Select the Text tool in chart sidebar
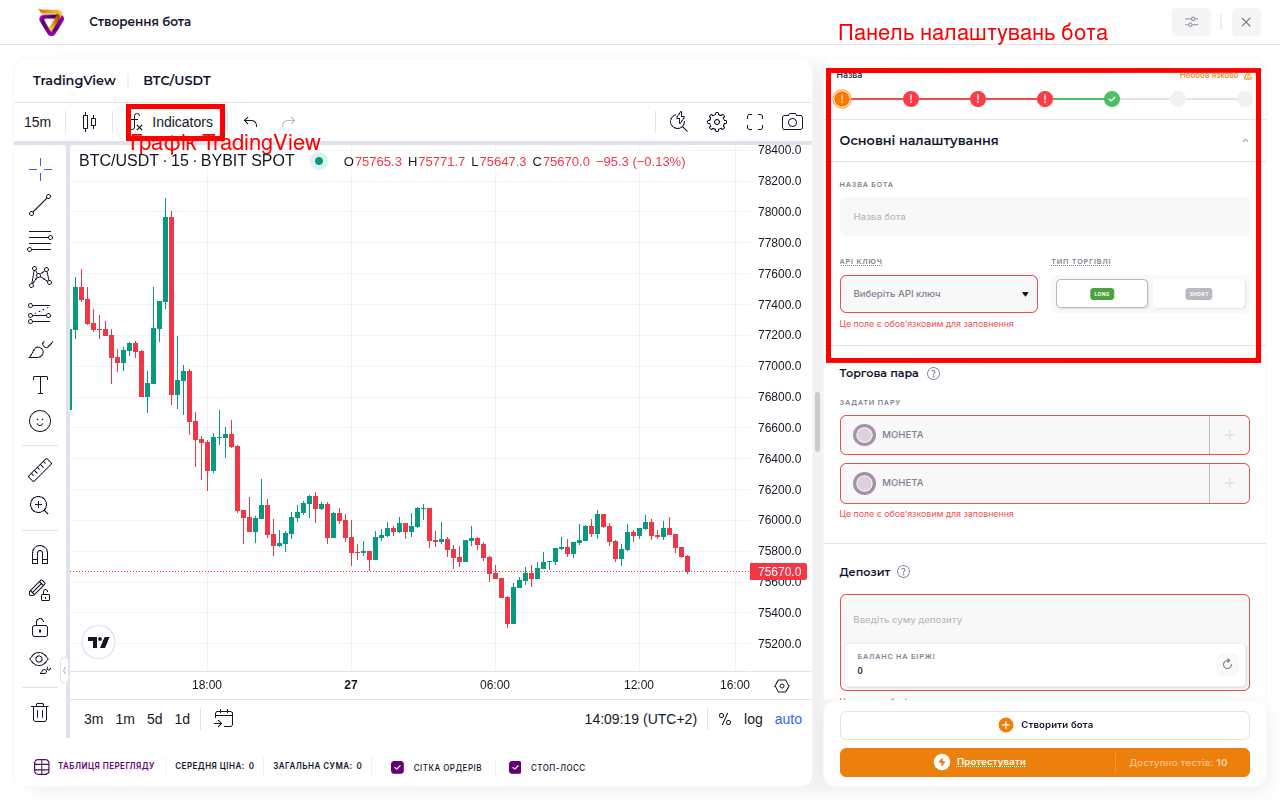 40,385
